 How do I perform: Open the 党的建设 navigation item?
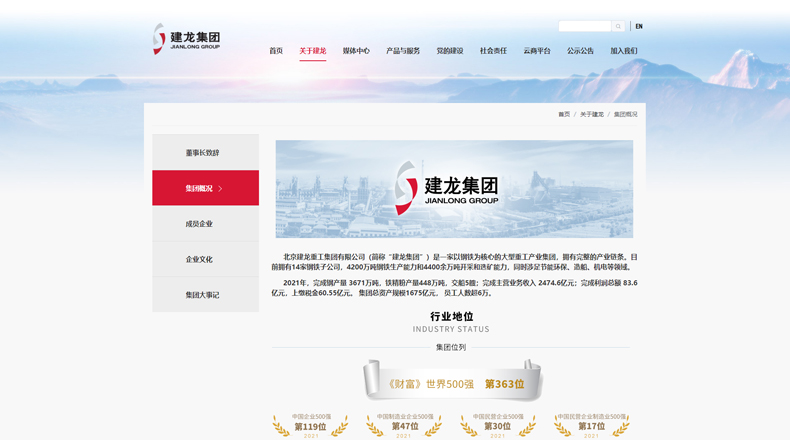[449, 51]
